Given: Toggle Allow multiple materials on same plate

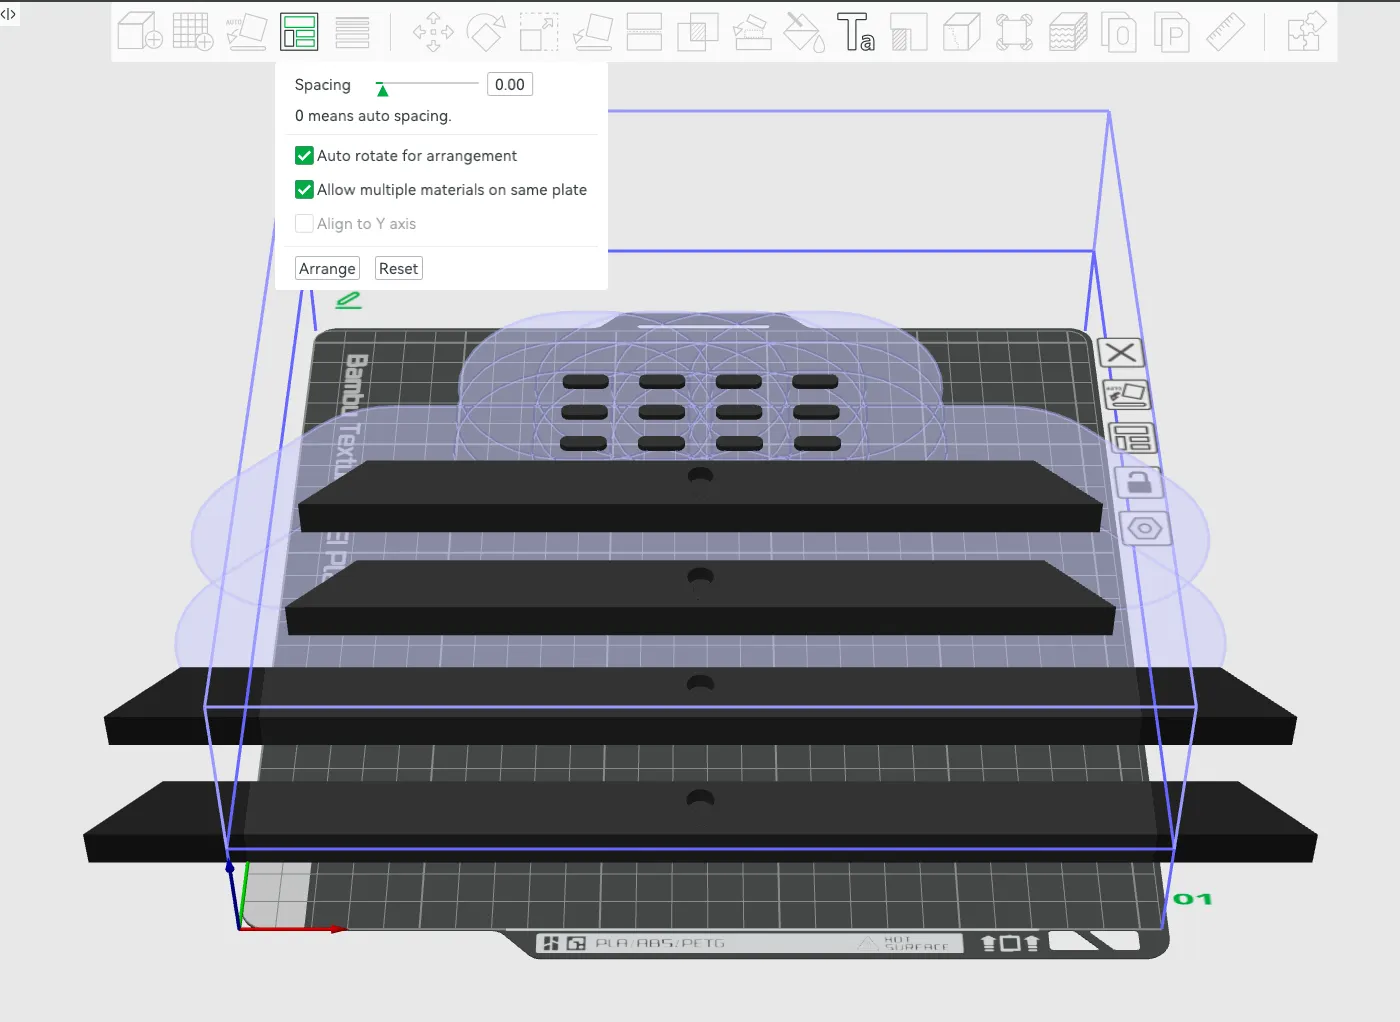Looking at the screenshot, I should [x=305, y=190].
